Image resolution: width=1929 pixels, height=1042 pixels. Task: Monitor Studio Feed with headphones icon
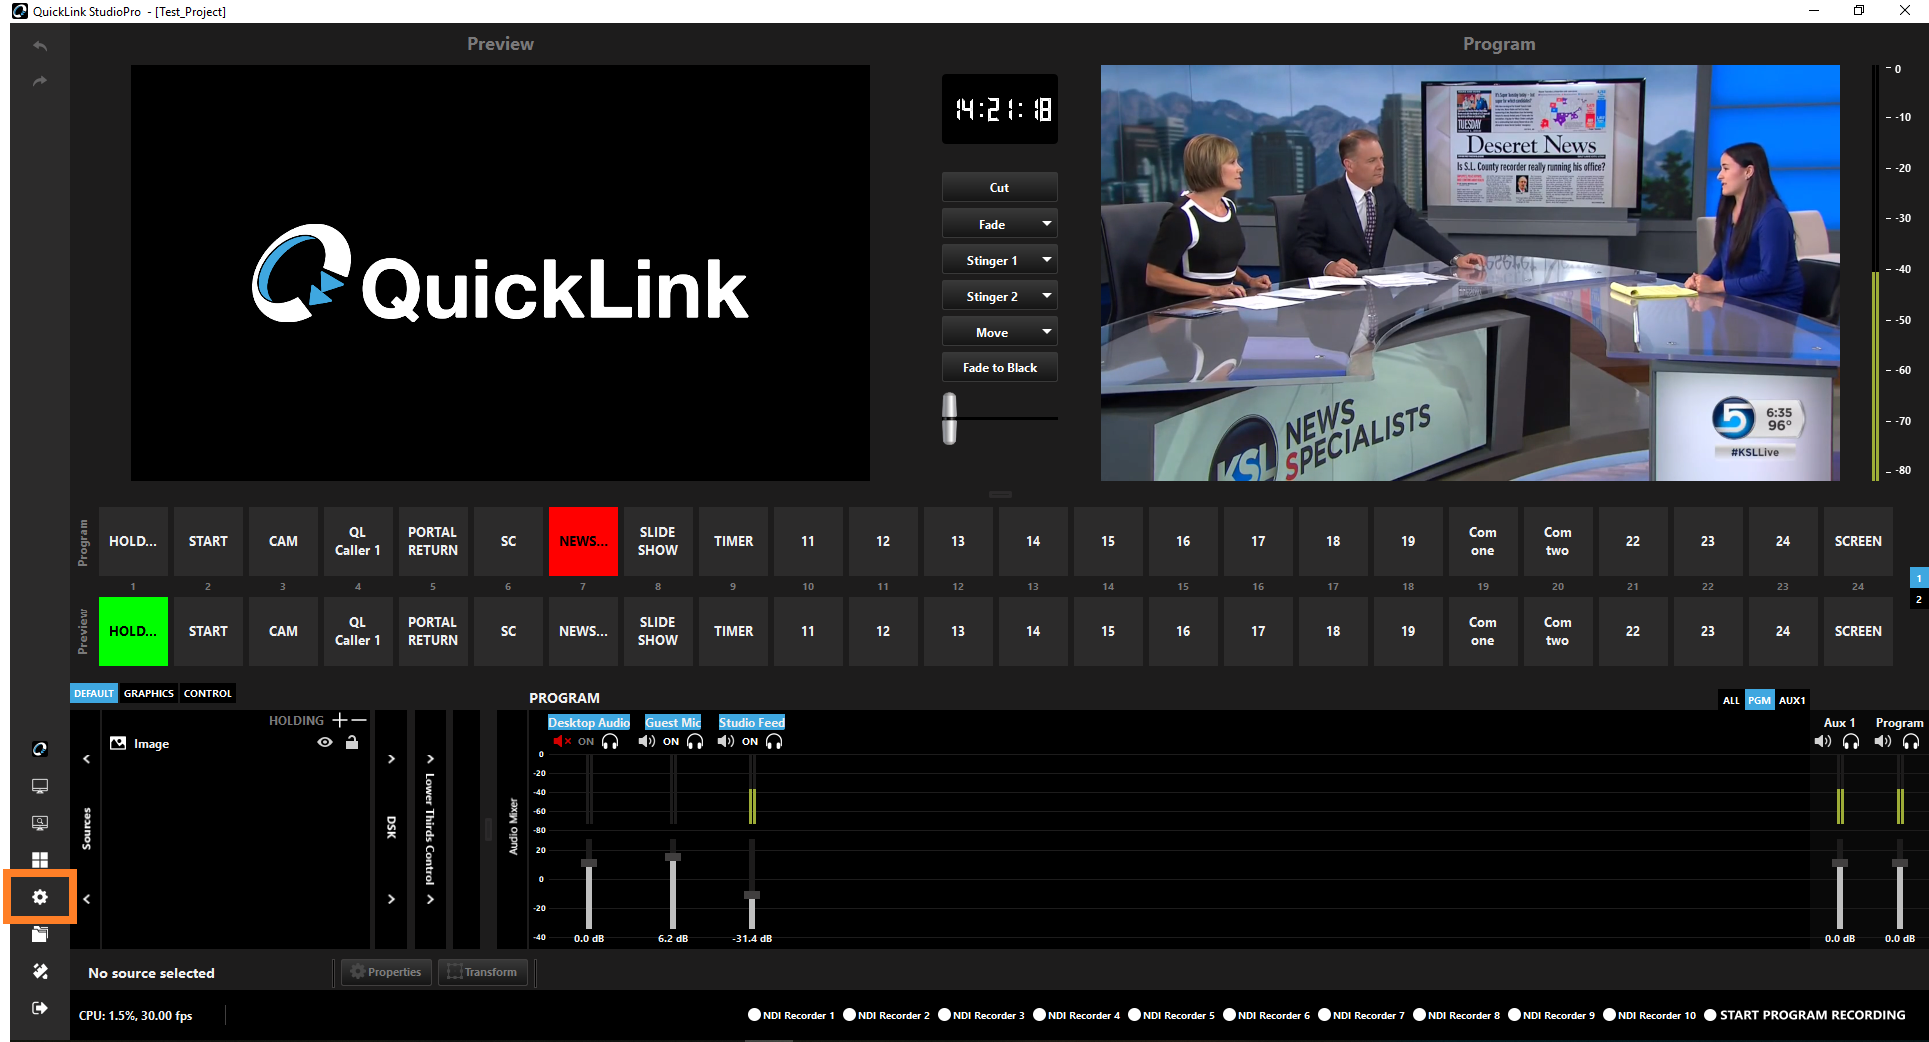pyautogui.click(x=774, y=741)
